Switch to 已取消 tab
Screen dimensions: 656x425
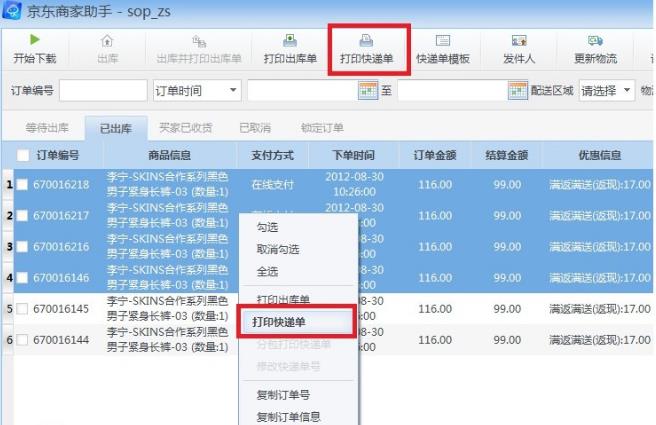[255, 128]
